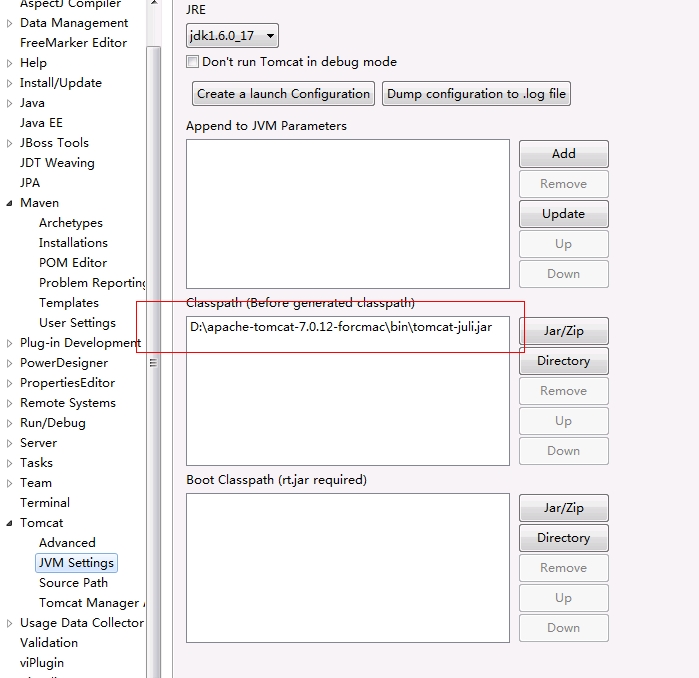Click Dump configuration to .log file
The image size is (699, 678).
pyautogui.click(x=476, y=94)
